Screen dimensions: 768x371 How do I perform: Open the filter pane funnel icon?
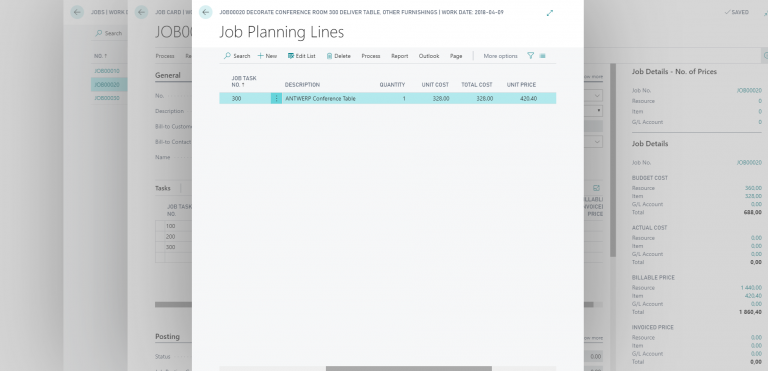click(530, 56)
